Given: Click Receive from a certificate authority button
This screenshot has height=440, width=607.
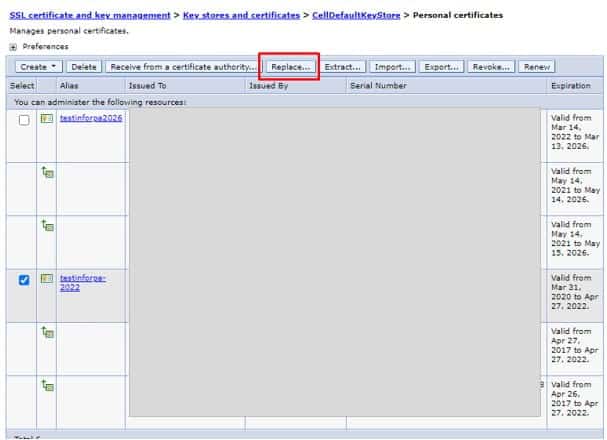Looking at the screenshot, I should tap(183, 67).
